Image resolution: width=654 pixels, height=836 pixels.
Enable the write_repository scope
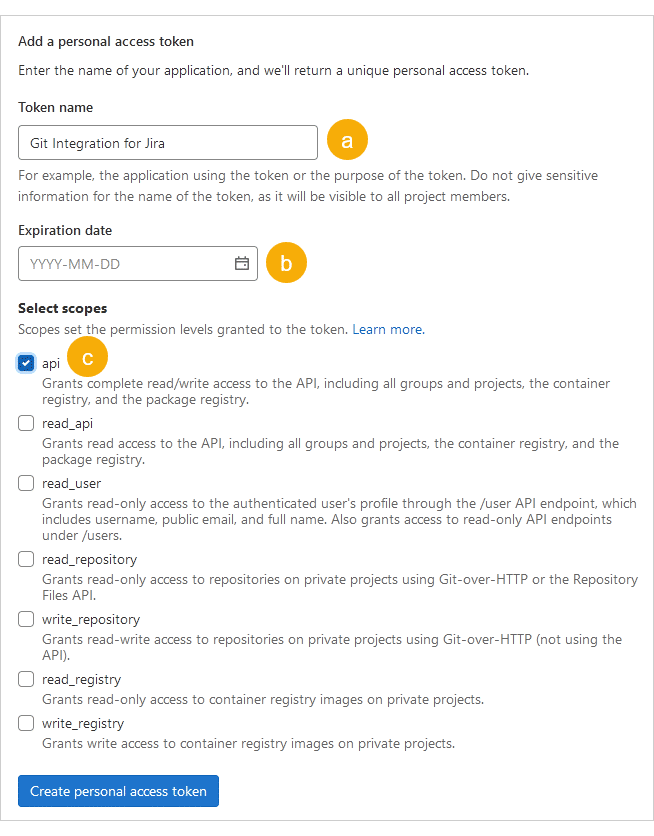(x=25, y=619)
